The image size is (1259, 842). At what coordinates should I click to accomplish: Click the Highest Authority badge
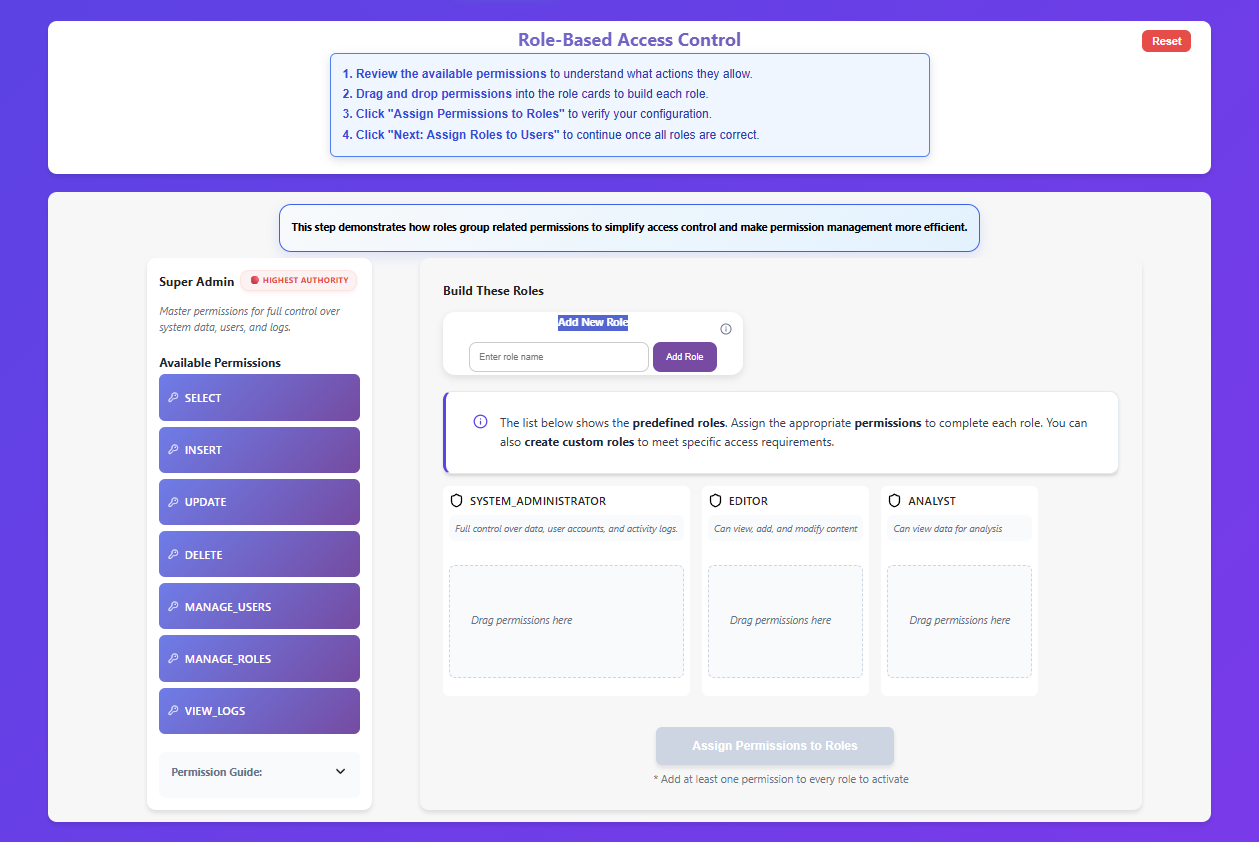pyautogui.click(x=298, y=281)
